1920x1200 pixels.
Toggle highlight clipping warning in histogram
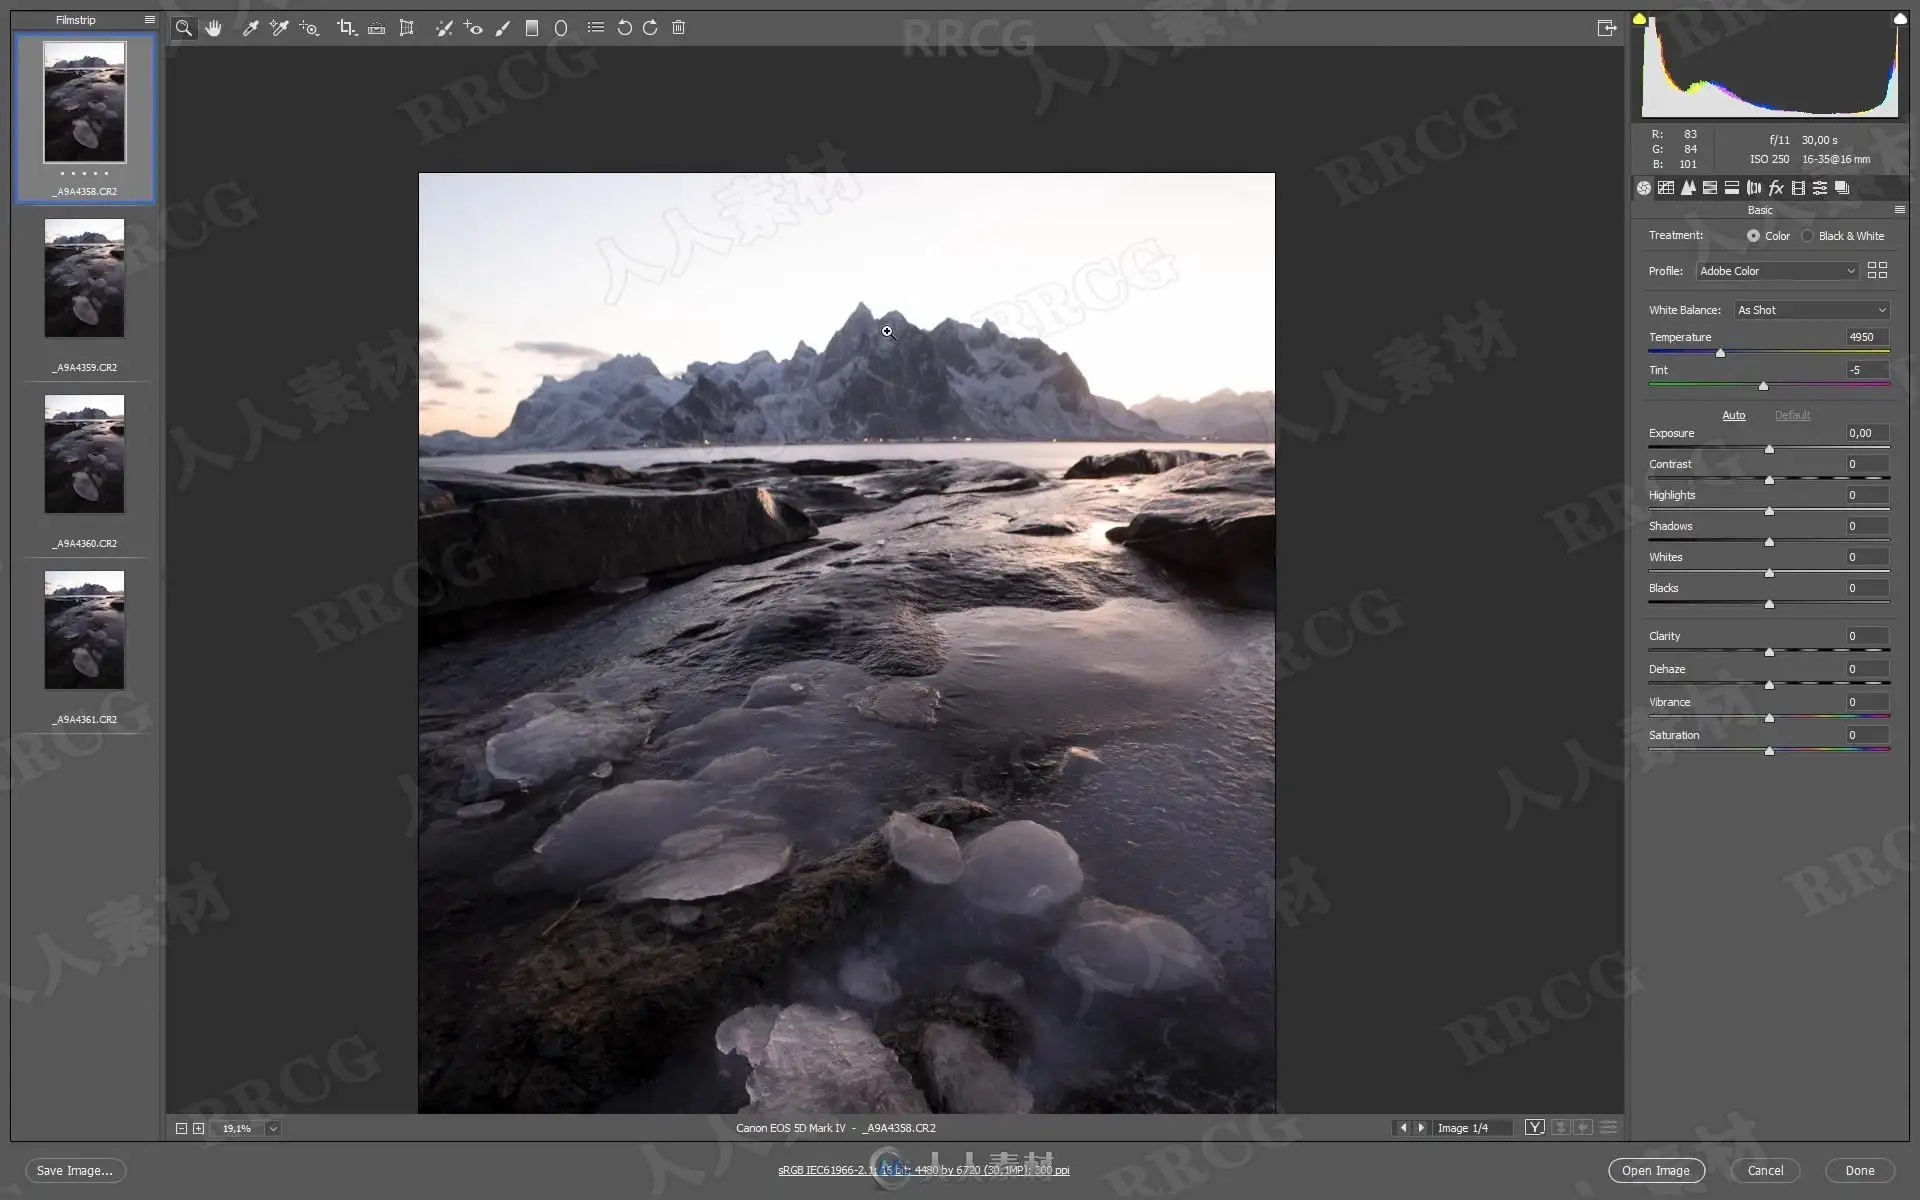1899,19
